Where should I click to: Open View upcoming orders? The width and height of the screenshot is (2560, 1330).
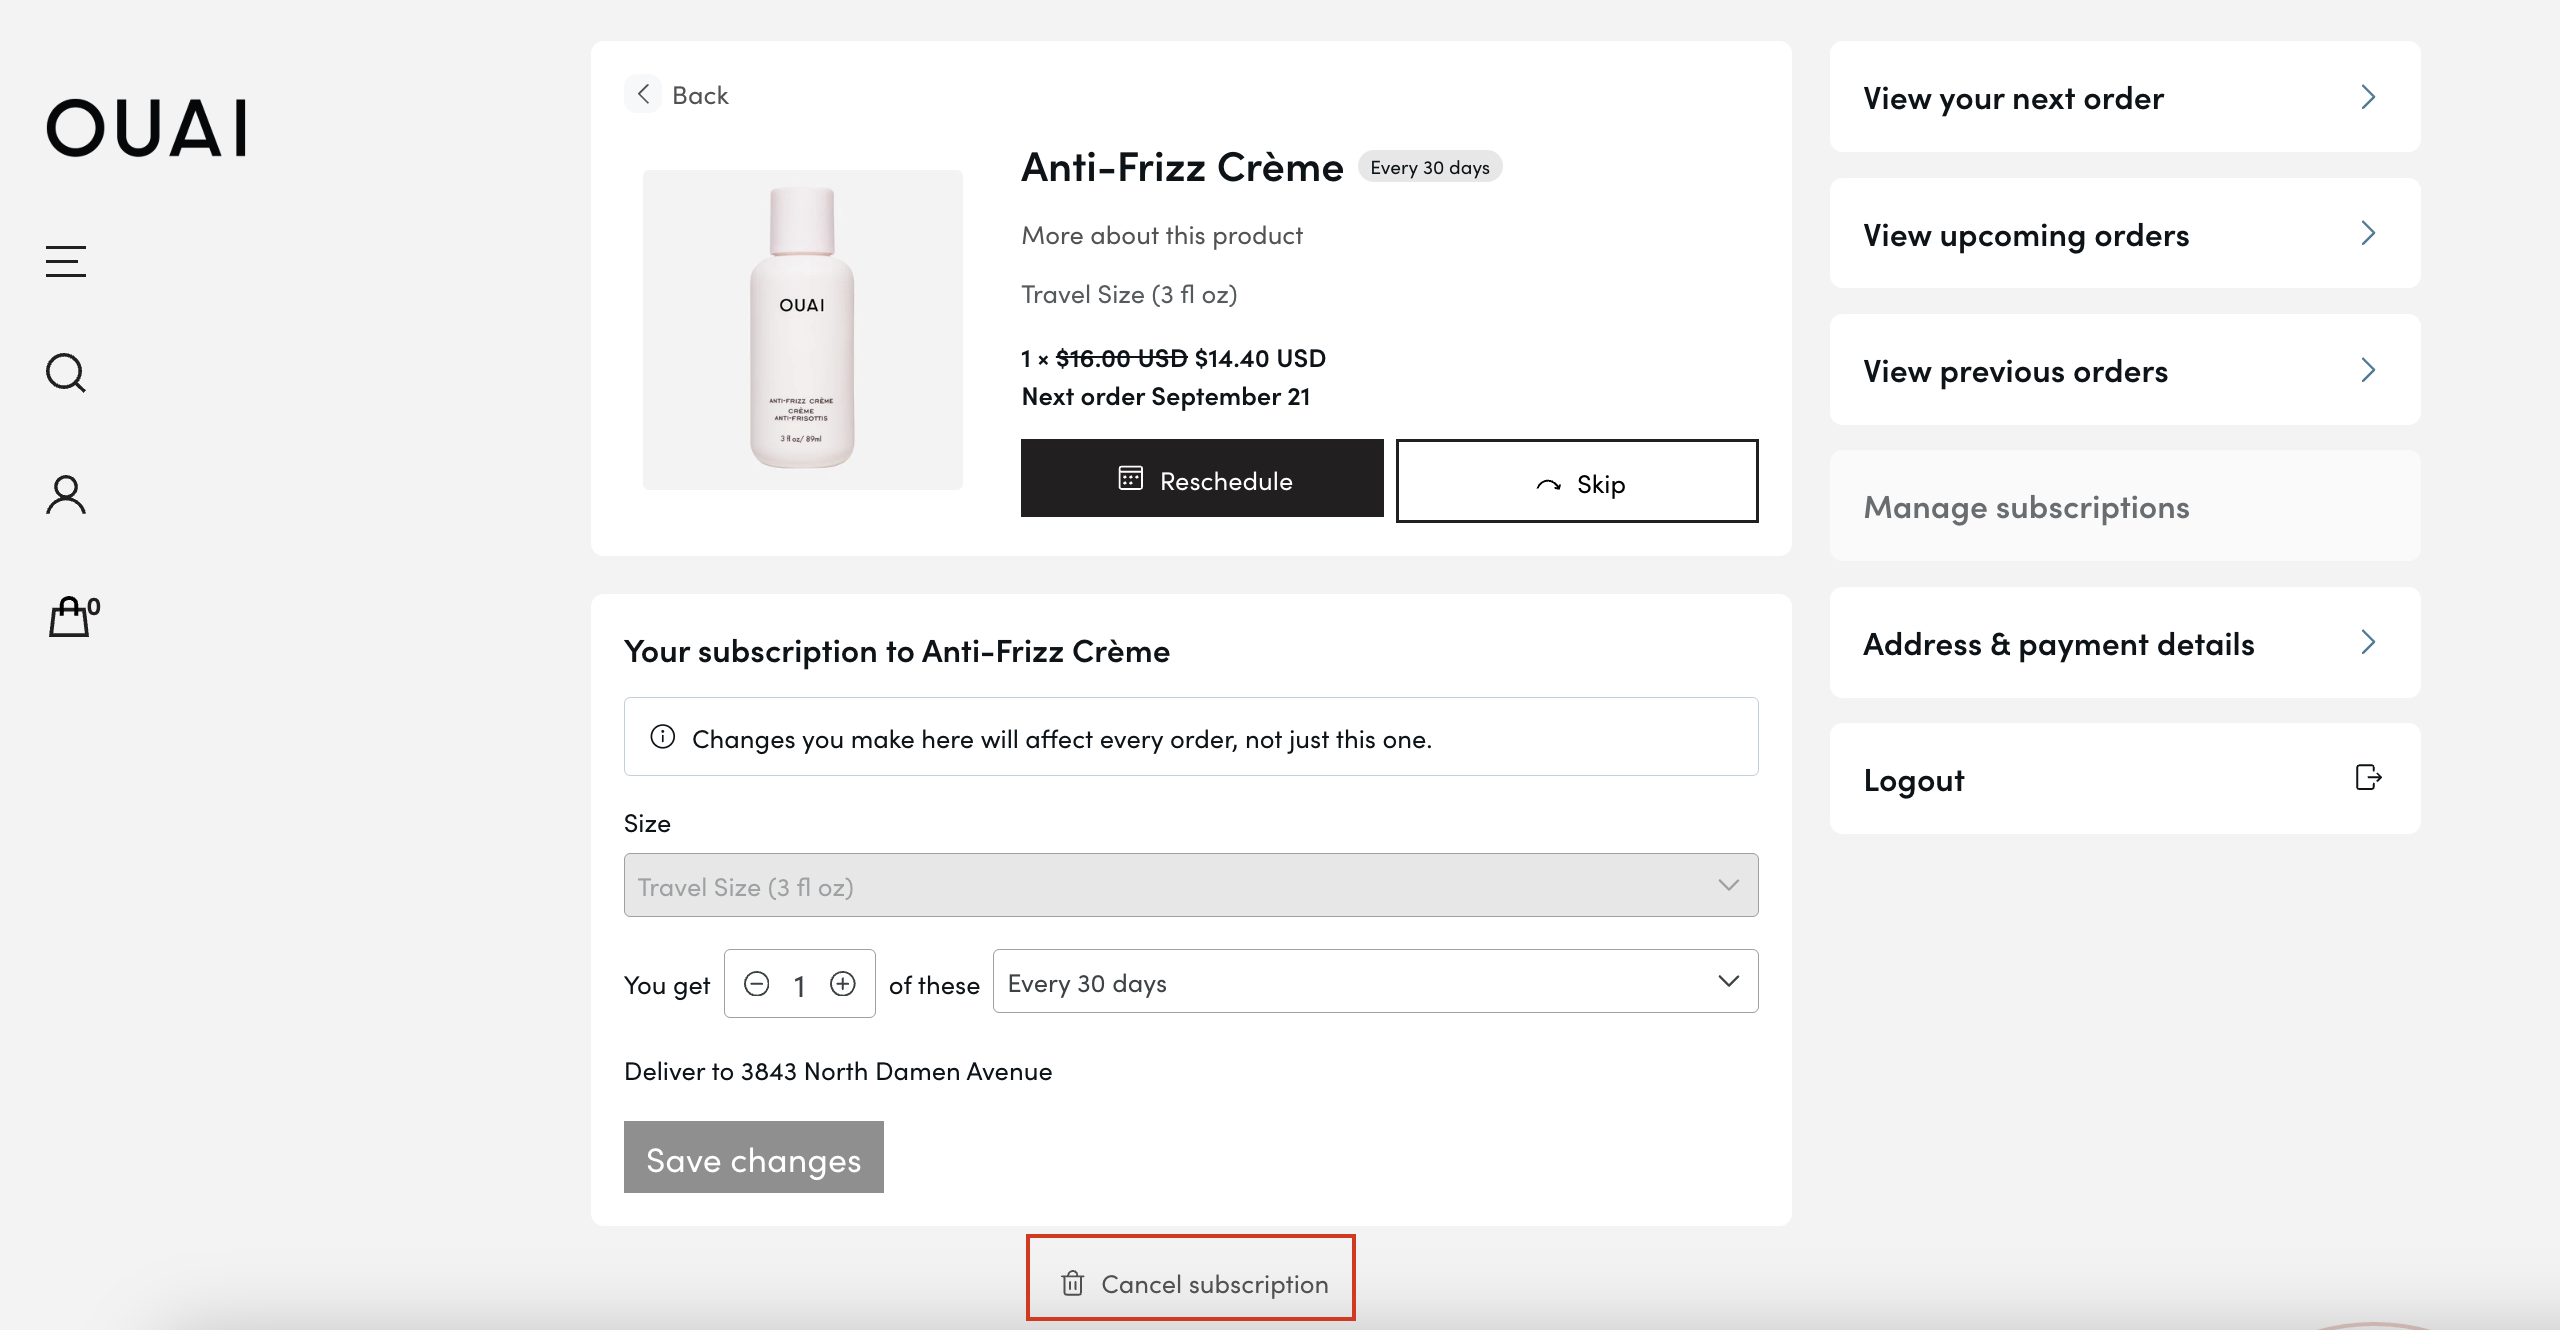(x=2125, y=234)
